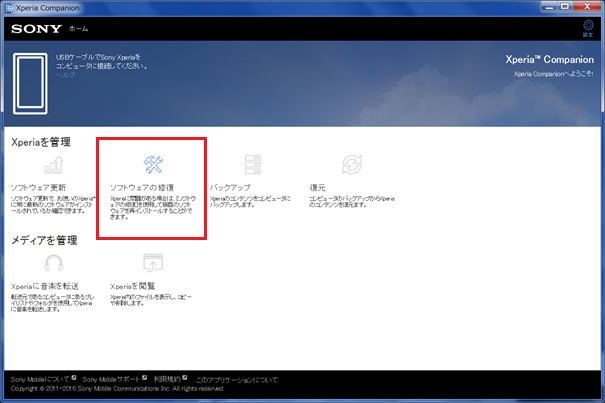Click the backup server icon
The image size is (605, 403).
click(x=253, y=165)
